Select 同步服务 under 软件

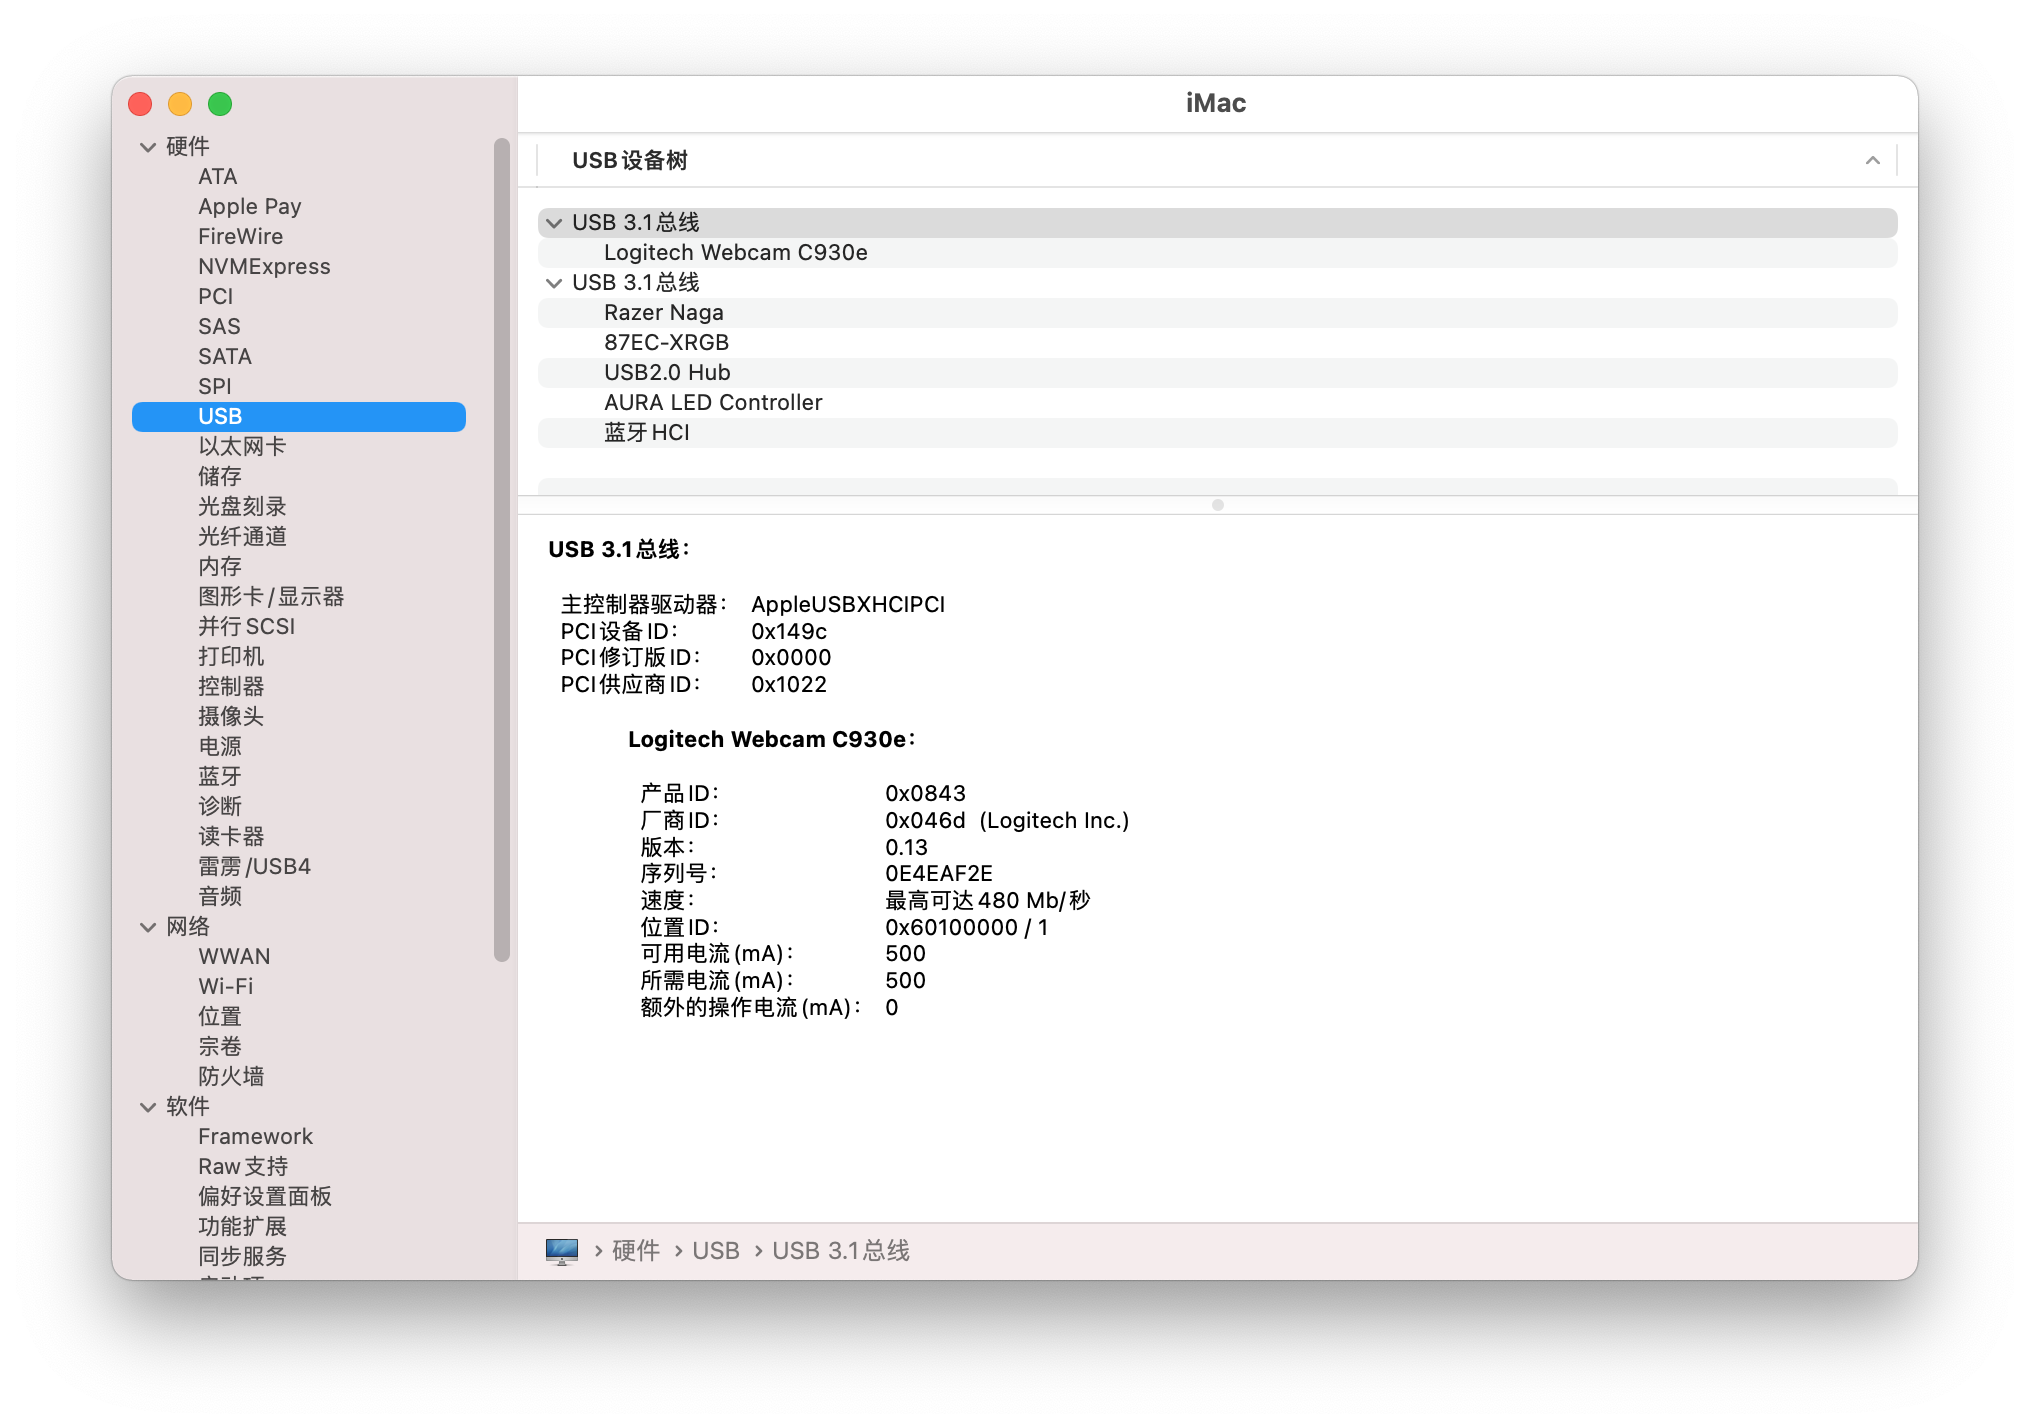coord(242,1257)
